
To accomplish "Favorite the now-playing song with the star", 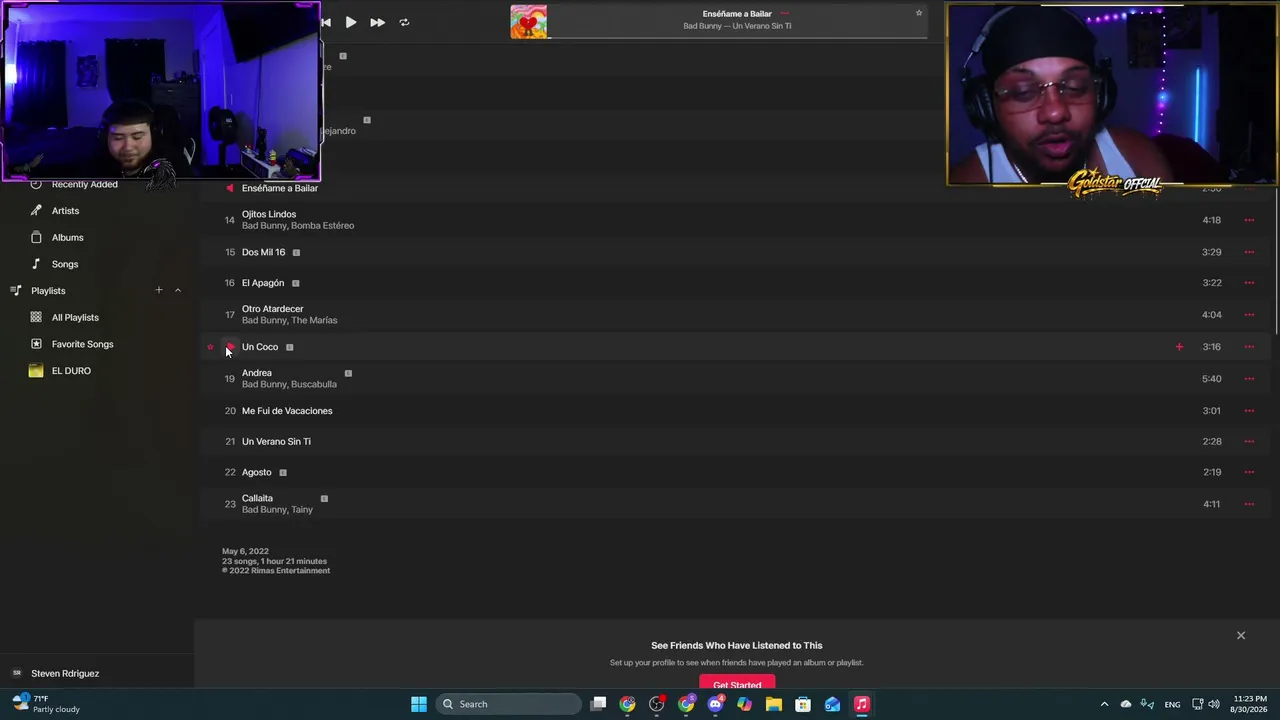I will pos(919,13).
